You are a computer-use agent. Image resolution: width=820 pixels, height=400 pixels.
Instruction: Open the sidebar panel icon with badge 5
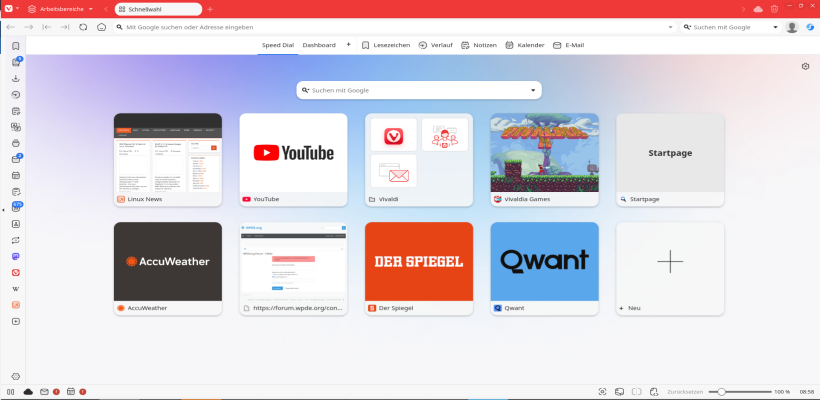tap(16, 62)
